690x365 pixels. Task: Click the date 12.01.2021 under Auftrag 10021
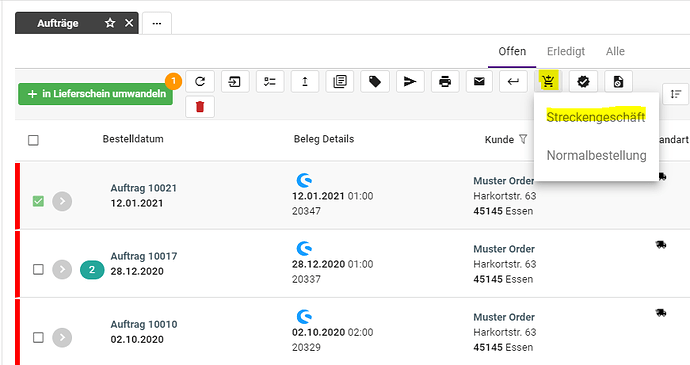click(137, 203)
